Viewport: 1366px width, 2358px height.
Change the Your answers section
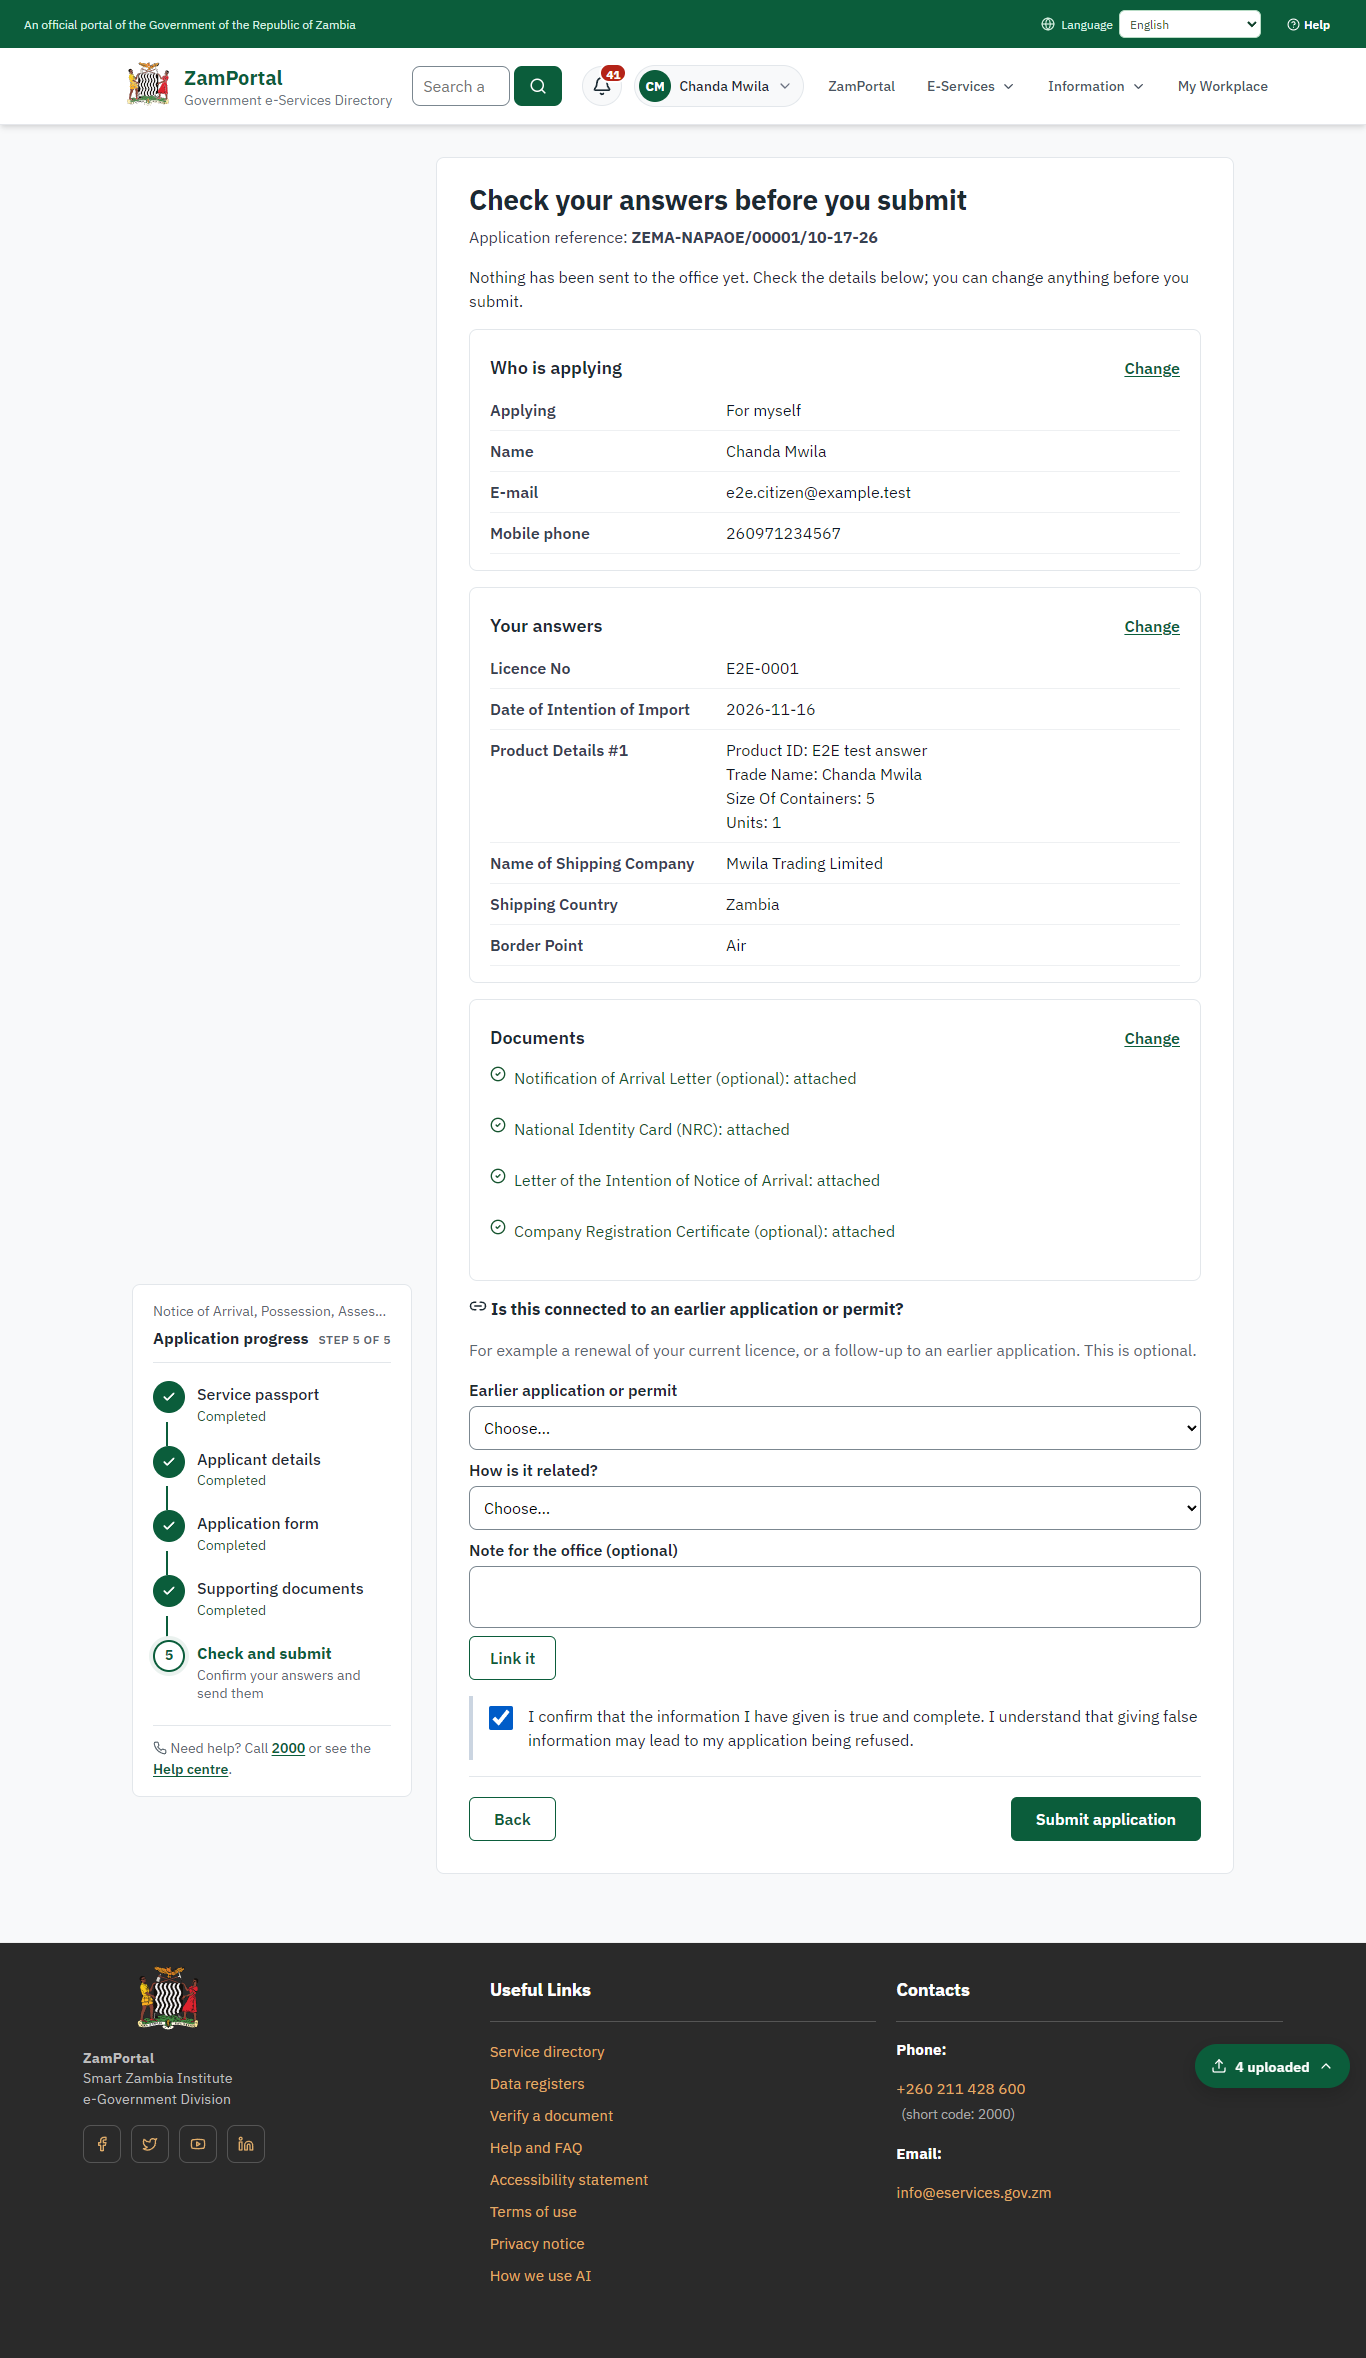(1152, 627)
